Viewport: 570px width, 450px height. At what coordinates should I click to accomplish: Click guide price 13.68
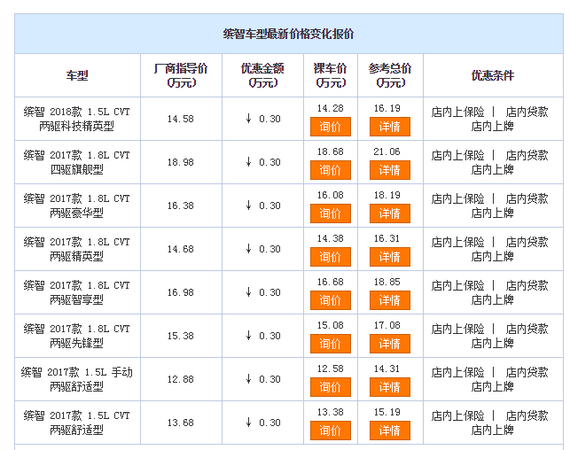click(181, 423)
